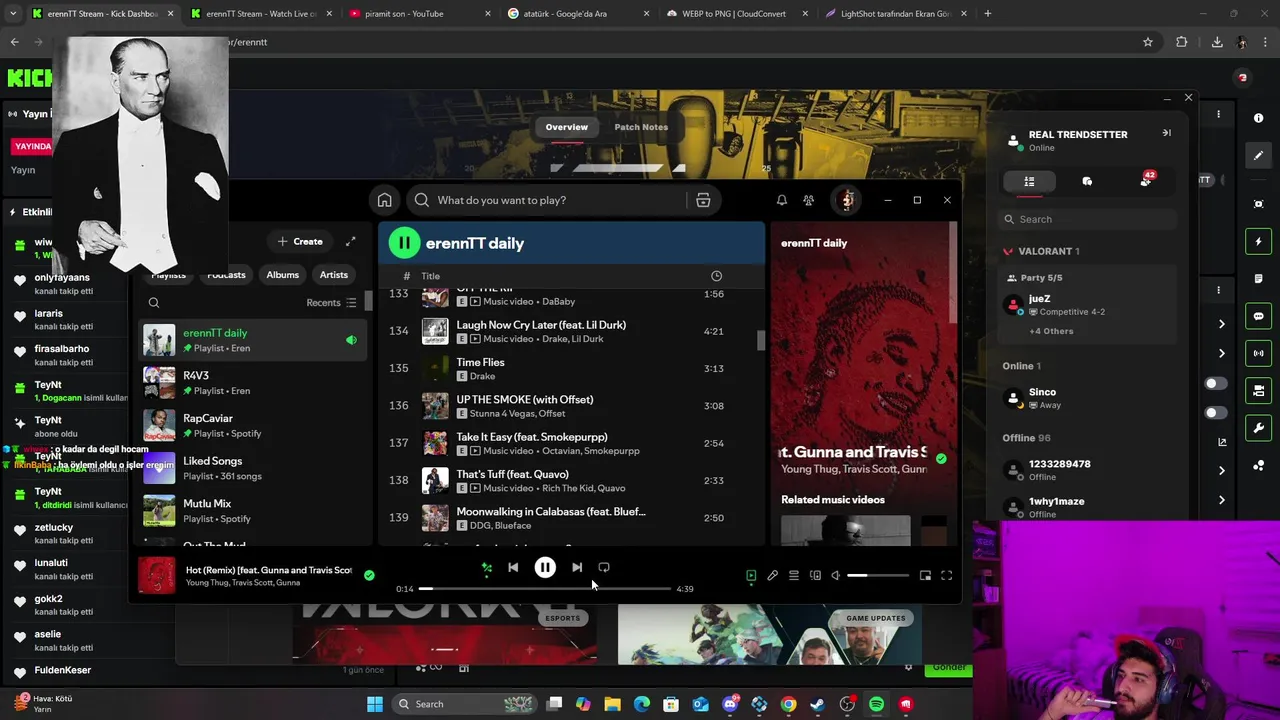Open the friends list tab icon
This screenshot has width=1280, height=720.
[1029, 181]
